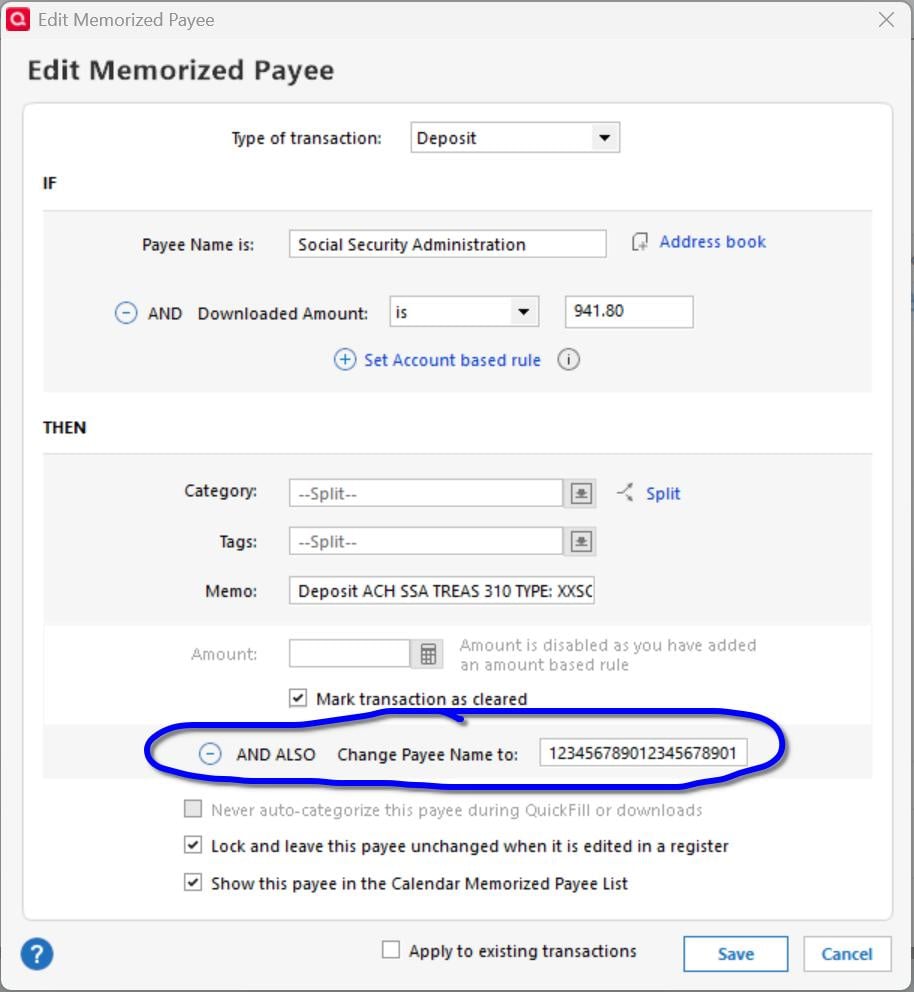Click the Quicken logo icon in title bar
Image resolution: width=914 pixels, height=992 pixels.
click(18, 19)
